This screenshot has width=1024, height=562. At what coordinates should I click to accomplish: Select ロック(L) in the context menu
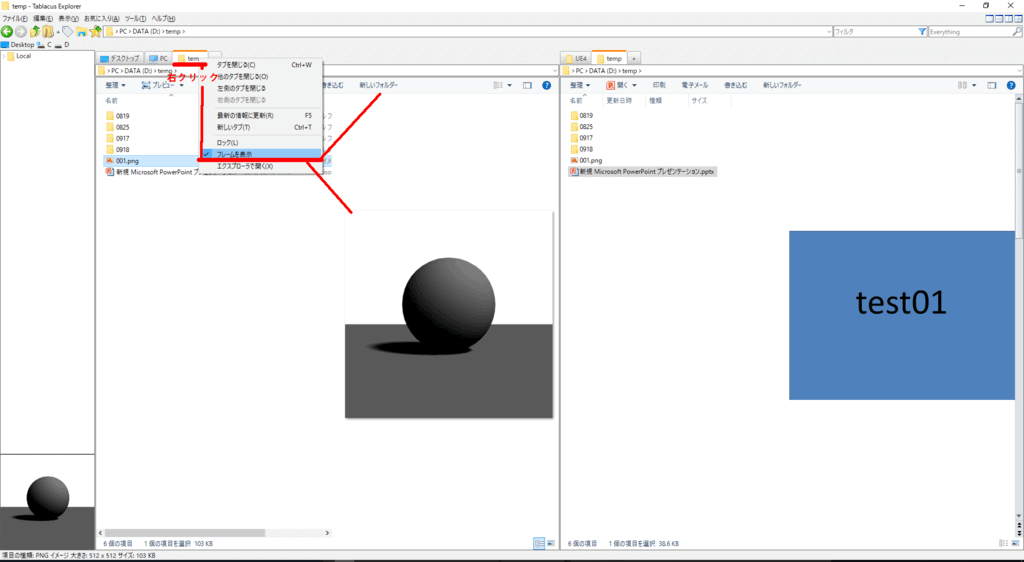pos(229,143)
